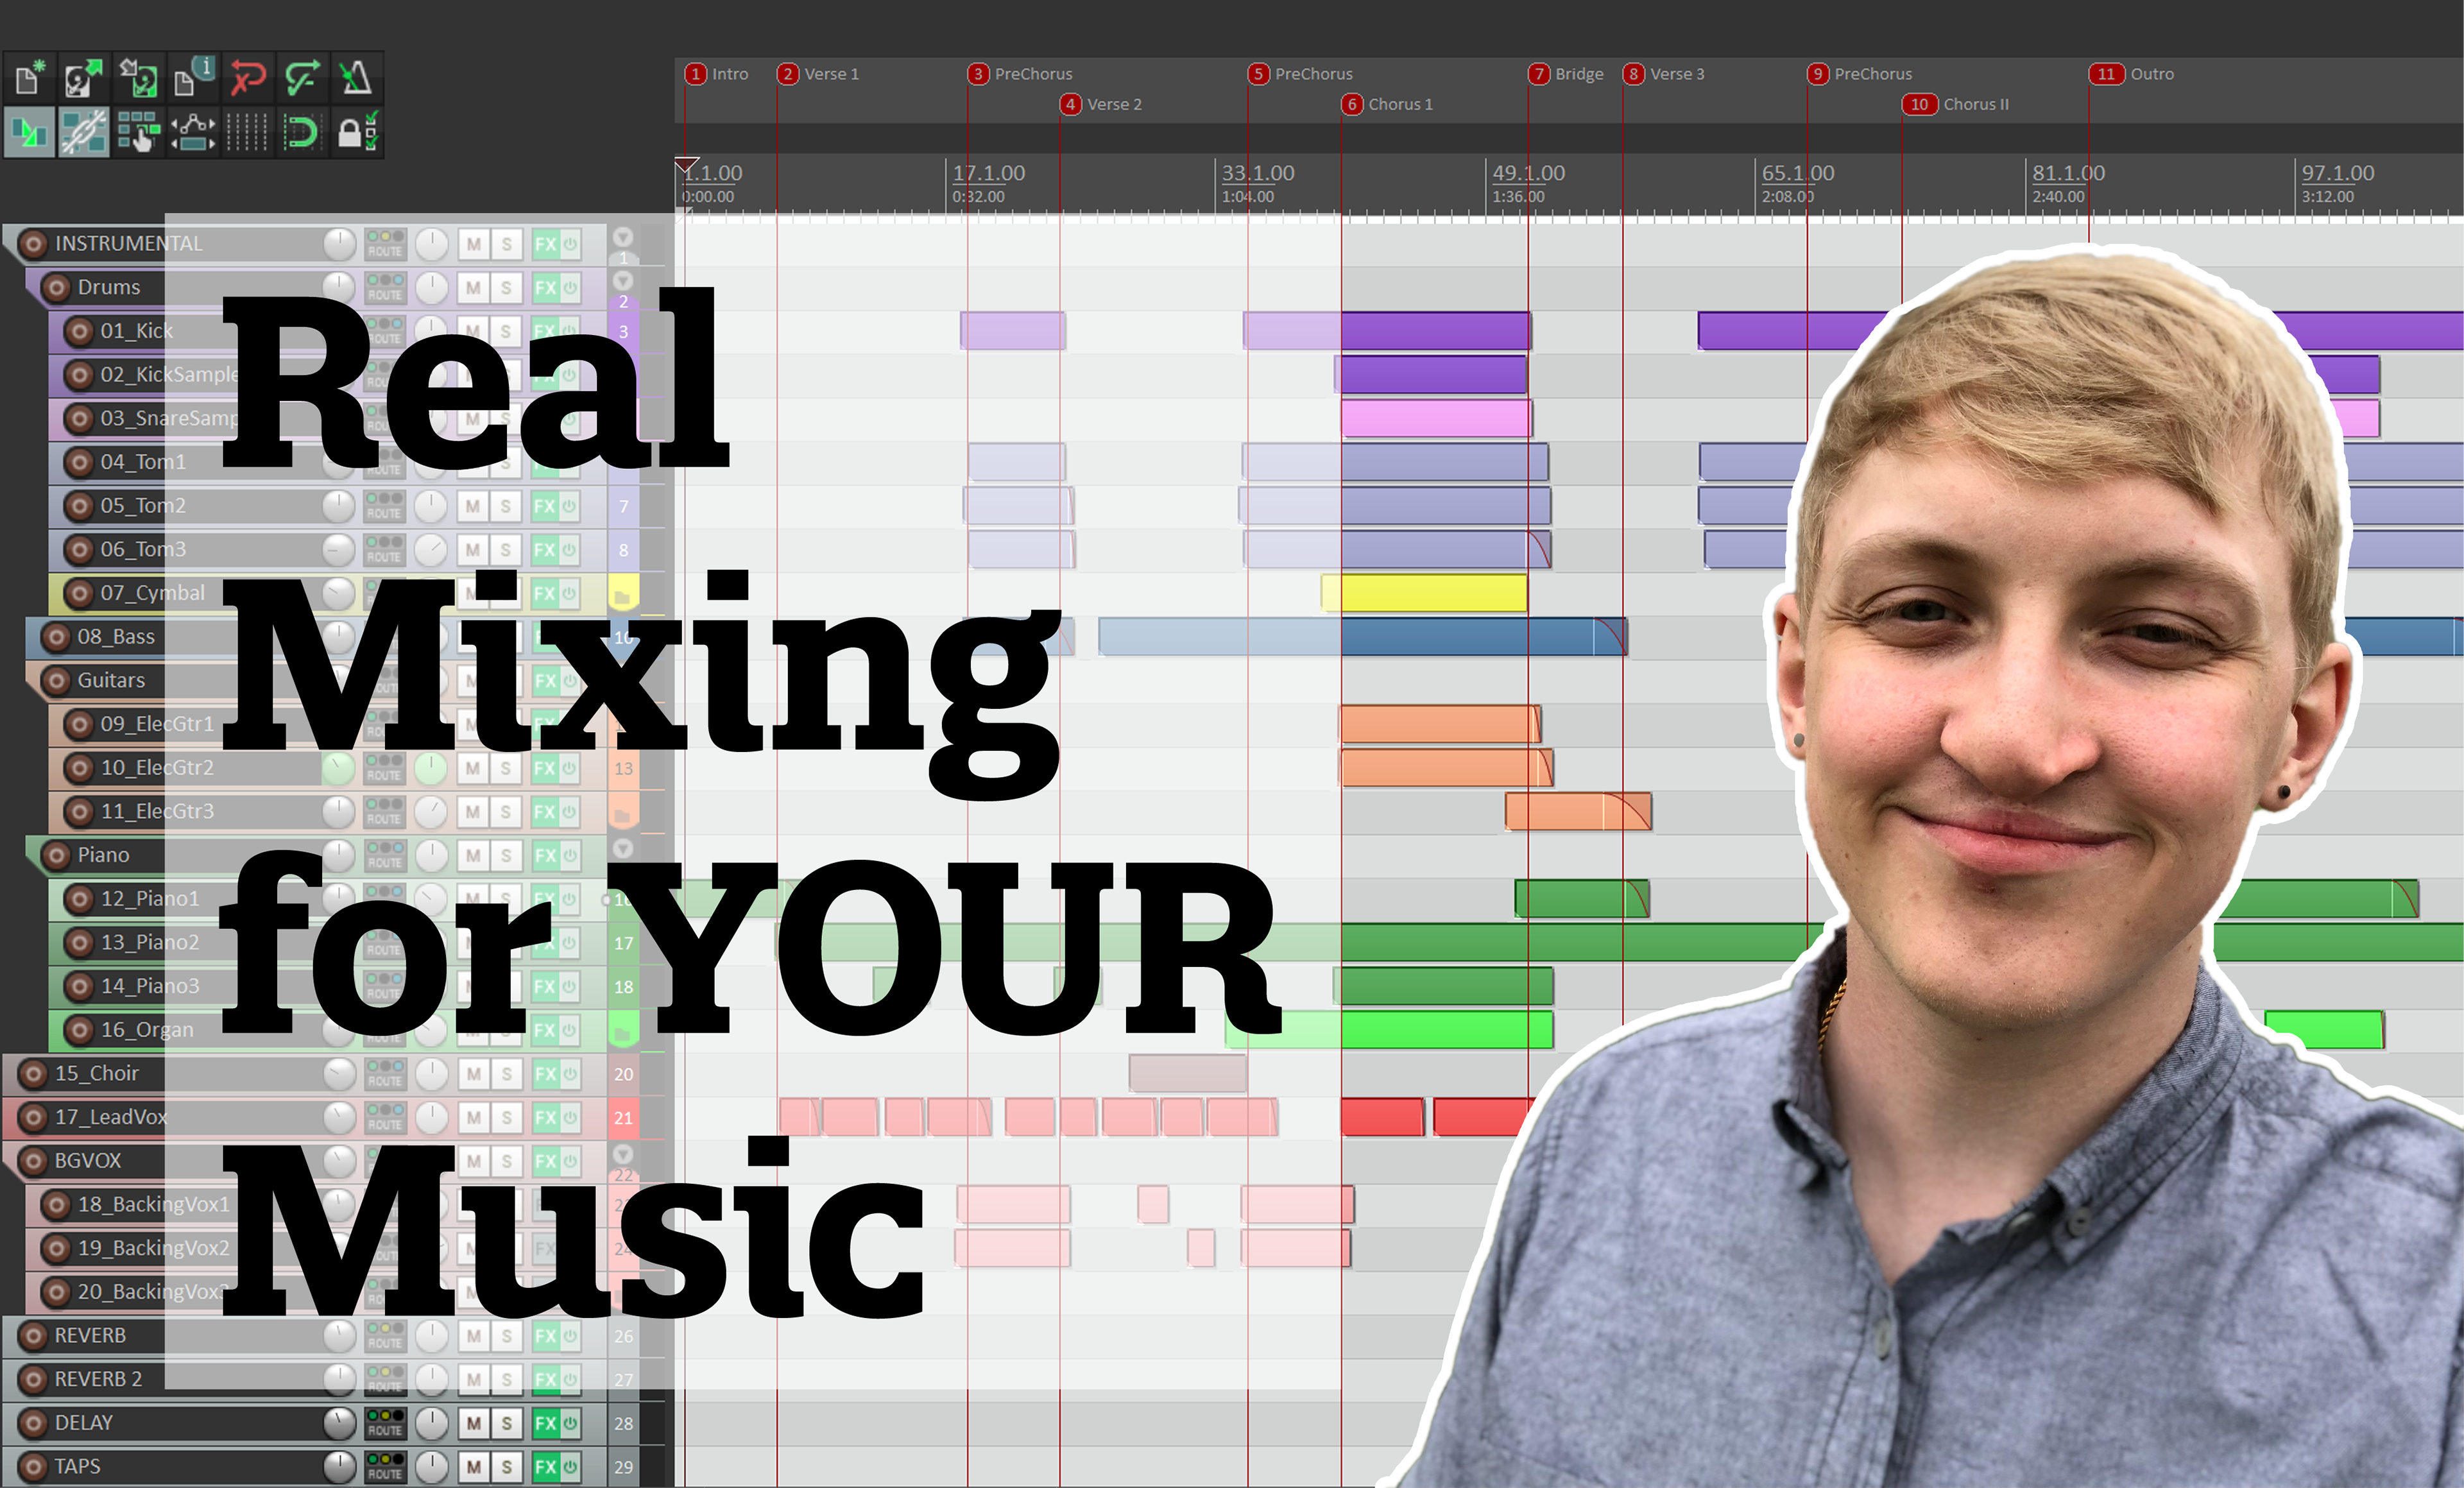Toggle FX bypass on DELAY track
The height and width of the screenshot is (1488, 2464).
[570, 1423]
